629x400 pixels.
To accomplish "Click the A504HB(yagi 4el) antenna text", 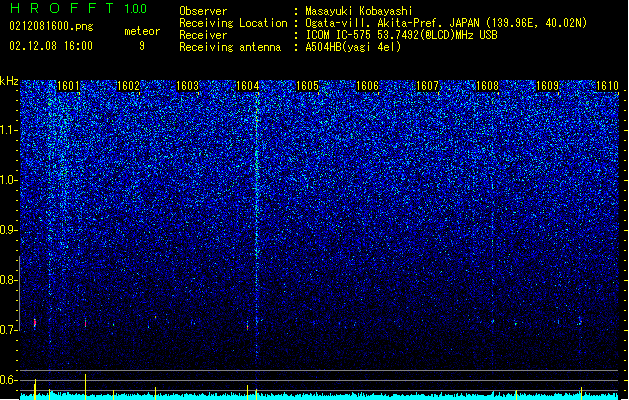I will [353, 47].
